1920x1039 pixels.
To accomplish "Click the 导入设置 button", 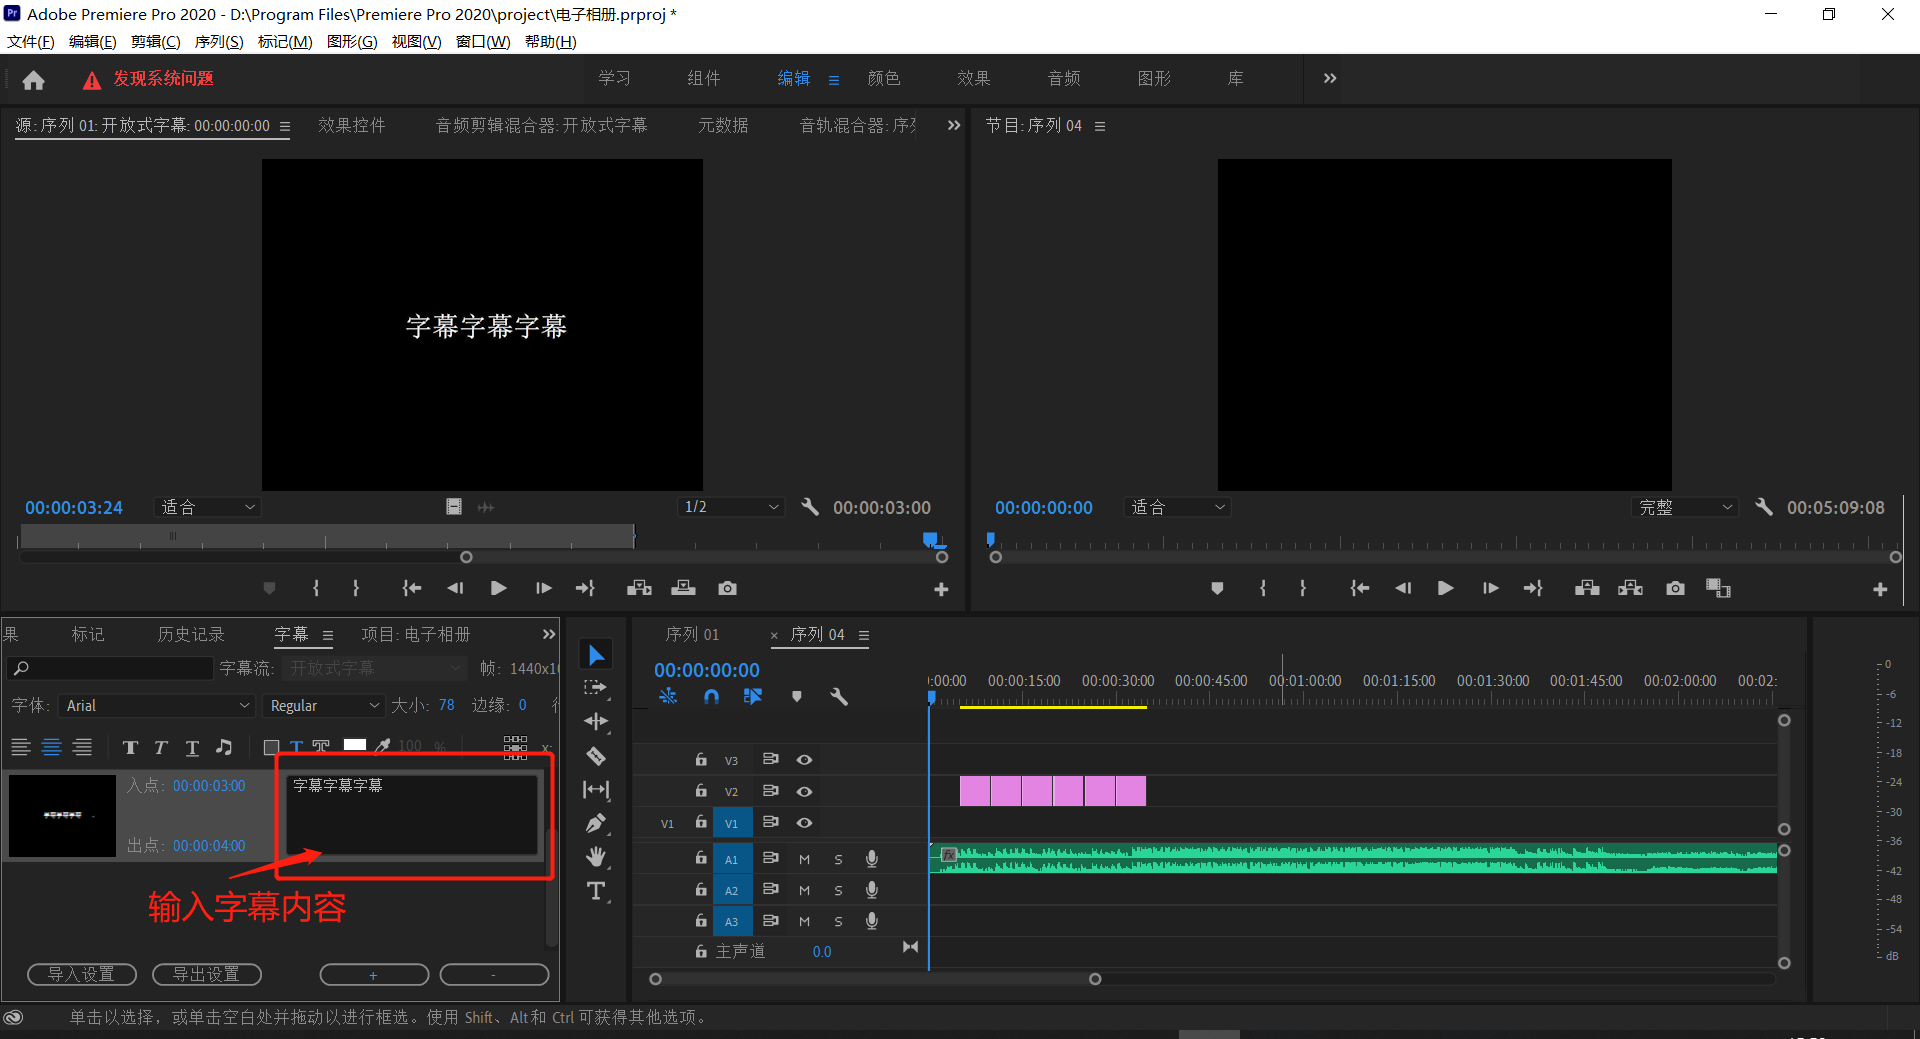I will [82, 974].
